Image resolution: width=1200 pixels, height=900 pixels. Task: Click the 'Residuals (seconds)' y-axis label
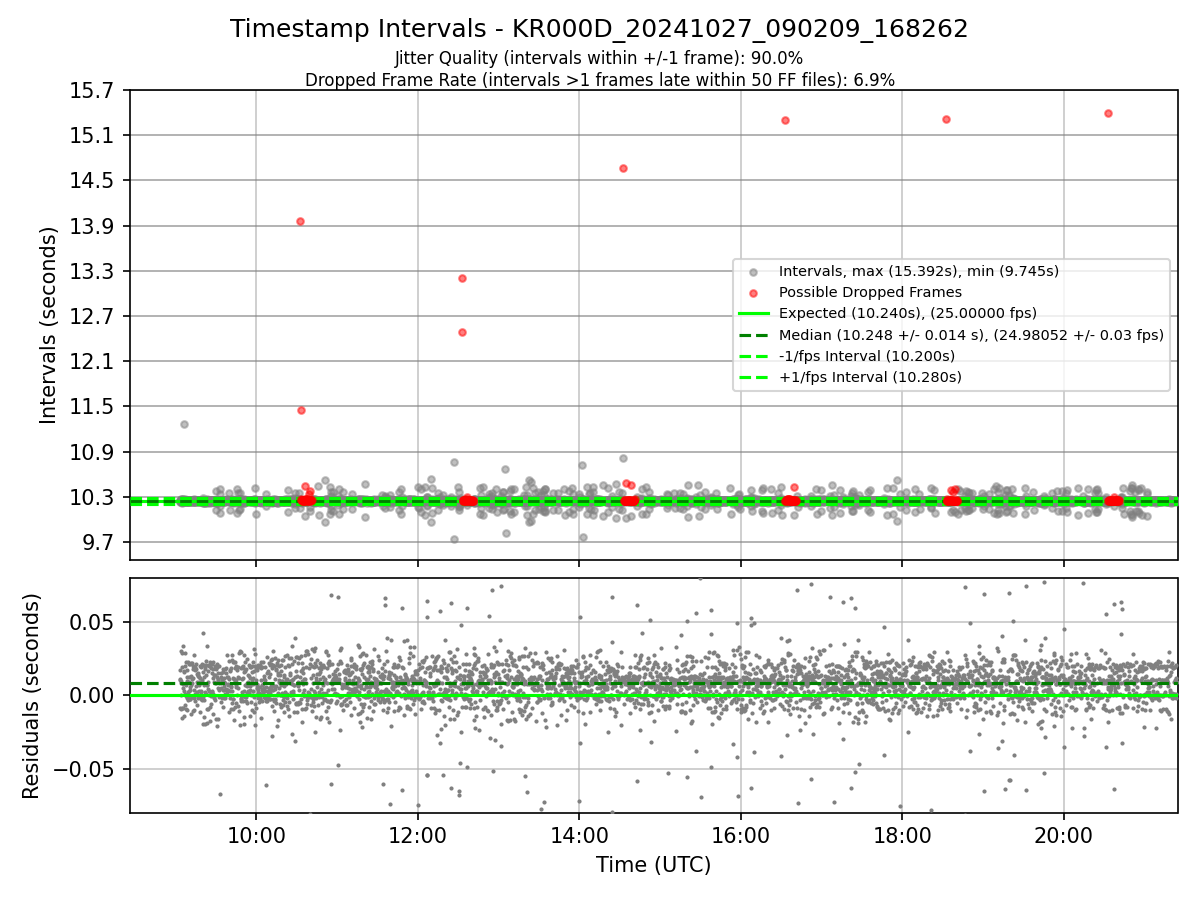[x=31, y=696]
